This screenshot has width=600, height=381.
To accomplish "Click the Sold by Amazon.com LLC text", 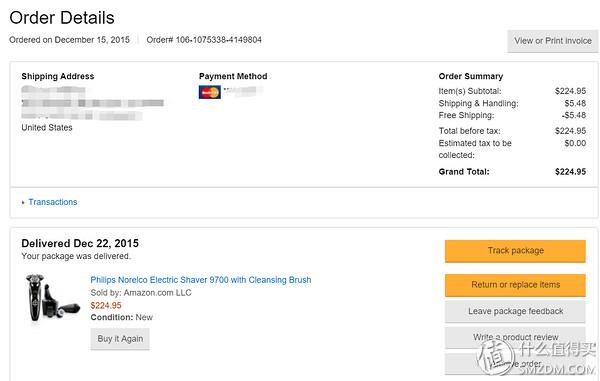I will 141,293.
